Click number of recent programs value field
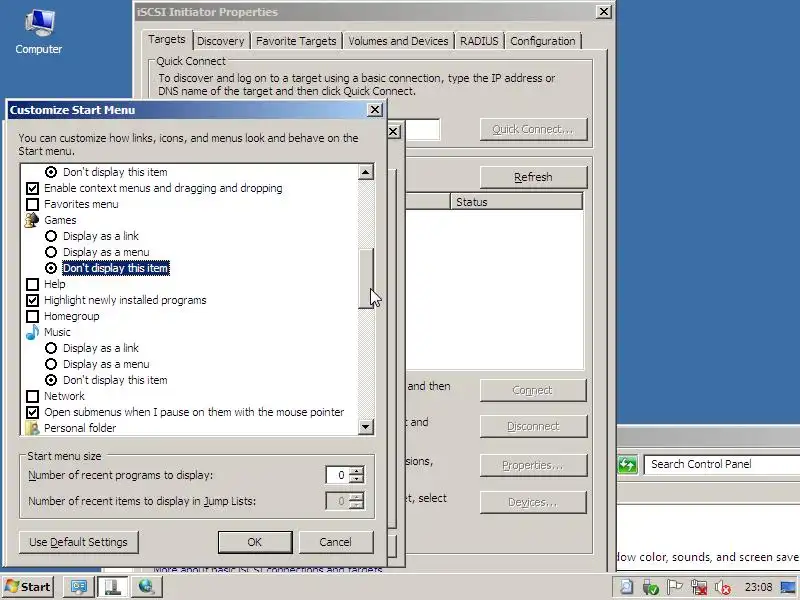The image size is (800, 600). (338, 475)
